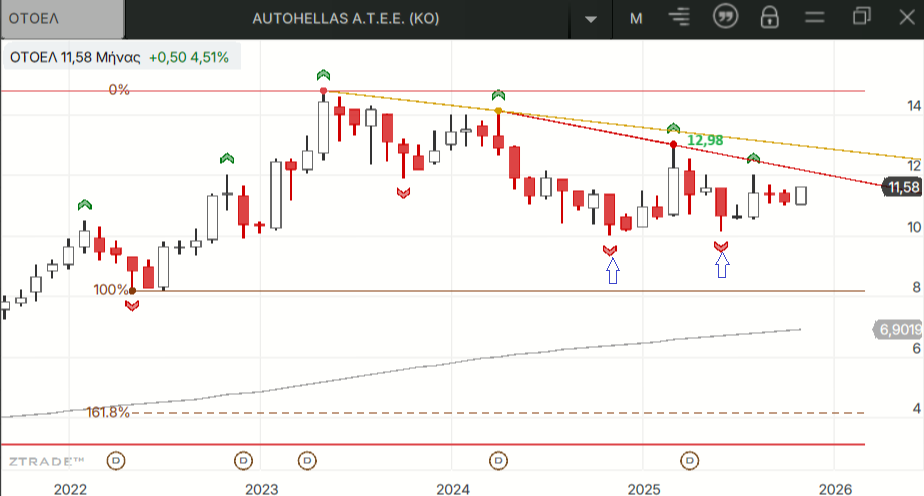
Task: Select the green signal at the 0% peak
Action: pos(323,75)
